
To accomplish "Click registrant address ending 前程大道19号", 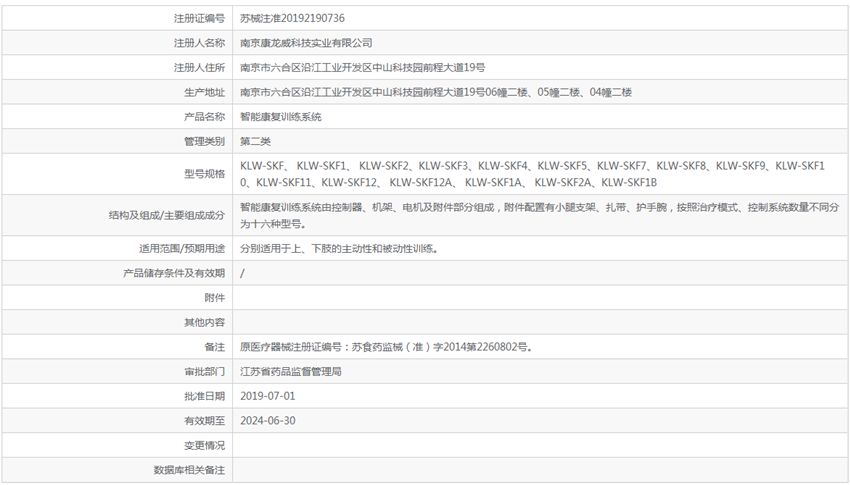I will [x=363, y=68].
